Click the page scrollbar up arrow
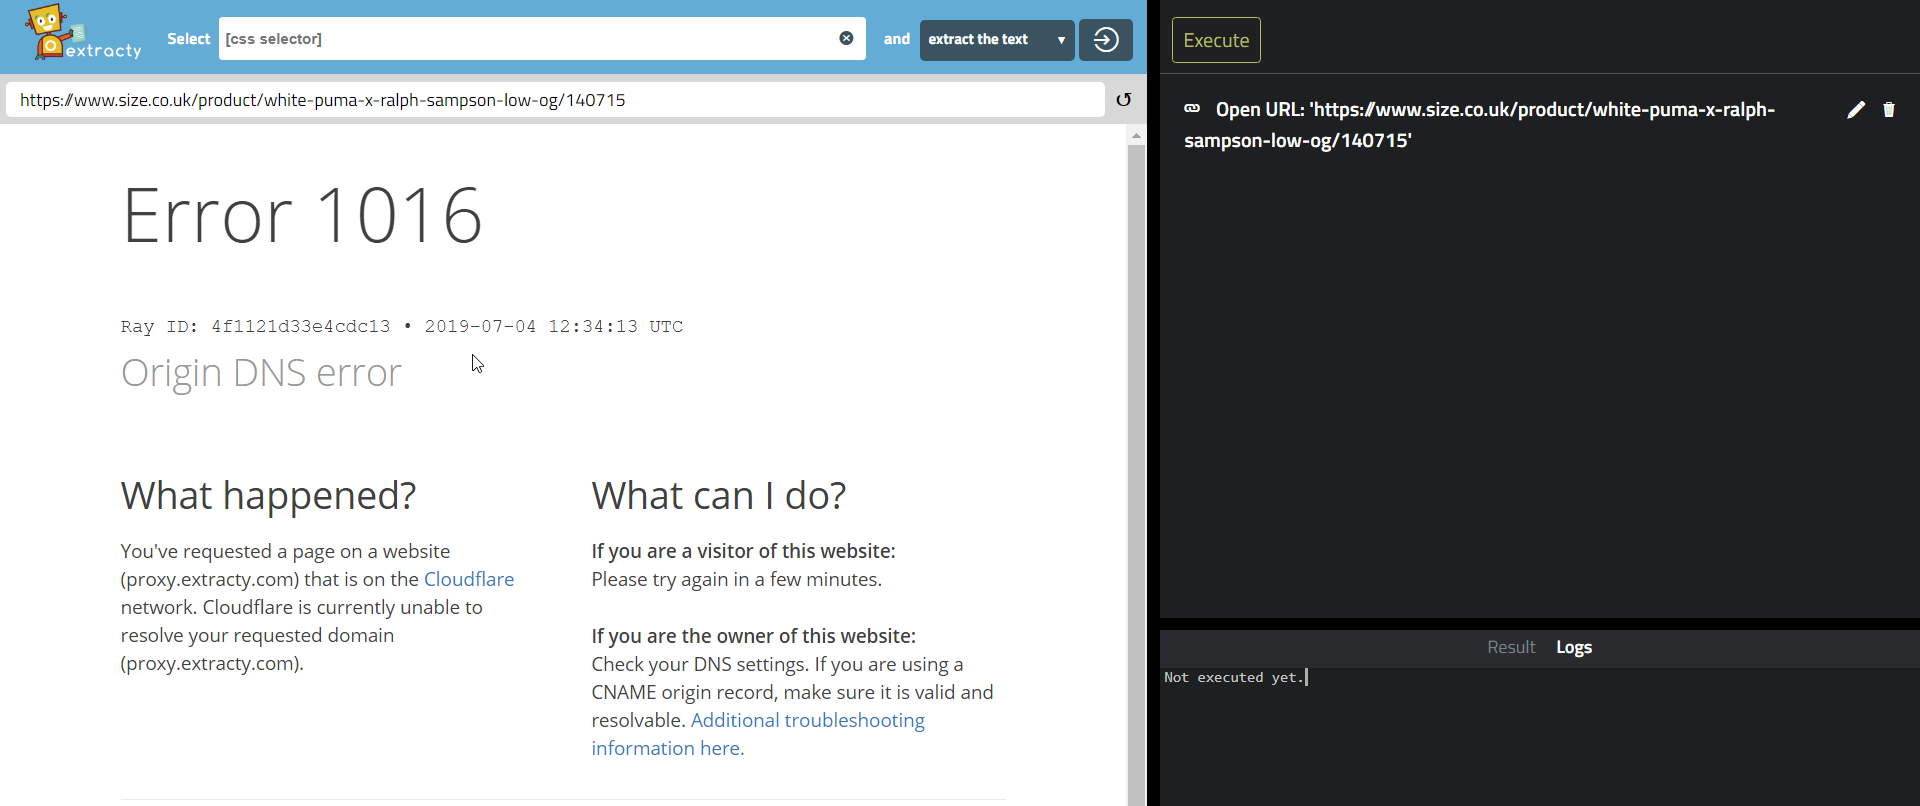Viewport: 1920px width, 806px height. click(1136, 135)
